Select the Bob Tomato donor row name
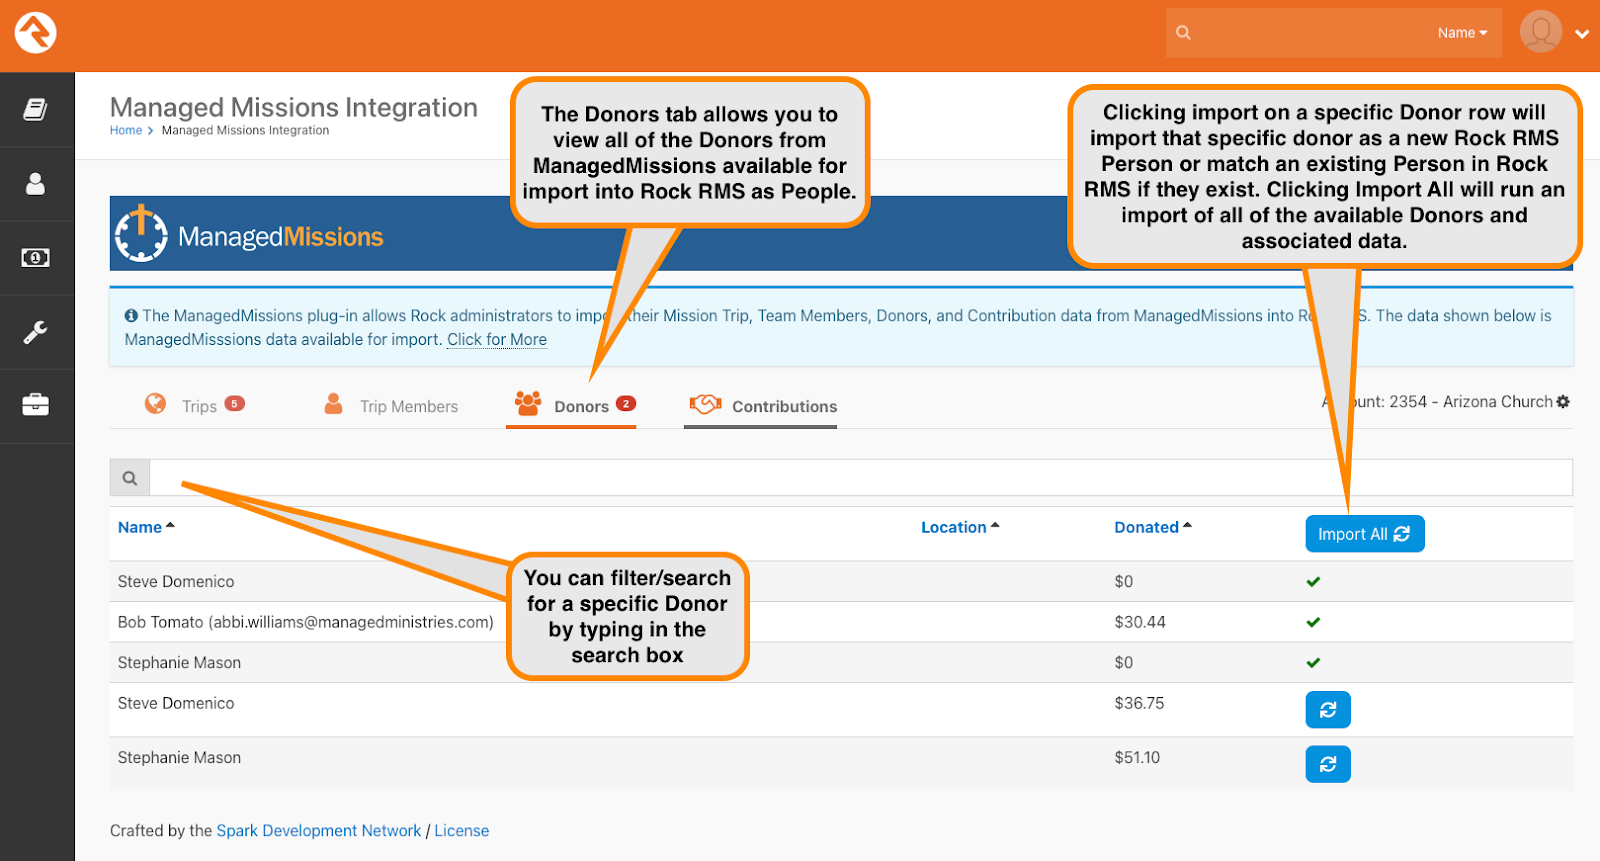1600x861 pixels. pos(306,622)
